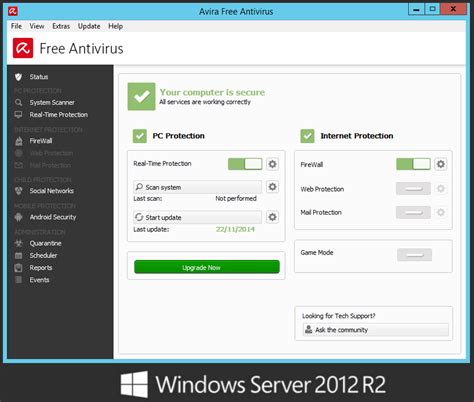Image resolution: width=474 pixels, height=402 pixels.
Task: Click the Status shield icon in sidebar
Action: click(x=19, y=77)
